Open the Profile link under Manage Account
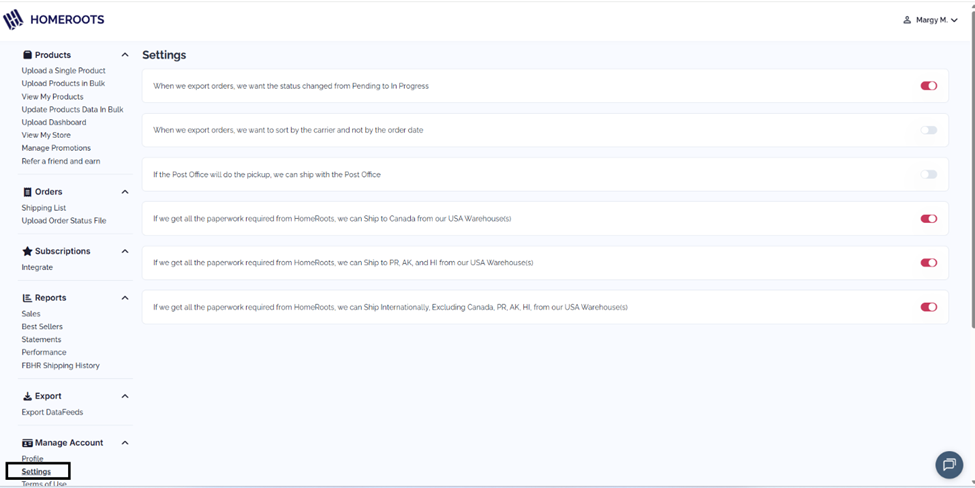This screenshot has height=488, width=975. (32, 459)
